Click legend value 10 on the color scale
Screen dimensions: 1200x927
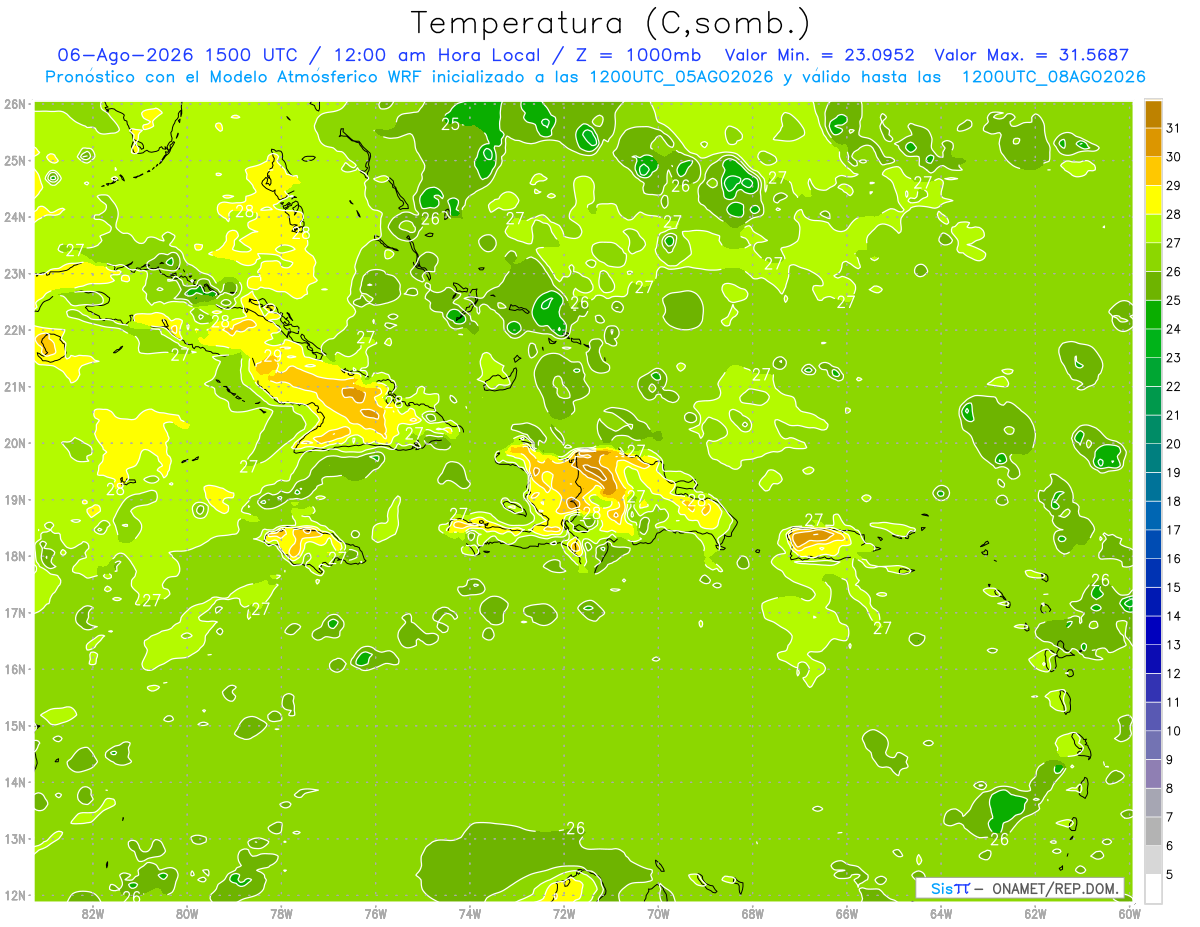click(x=1173, y=731)
